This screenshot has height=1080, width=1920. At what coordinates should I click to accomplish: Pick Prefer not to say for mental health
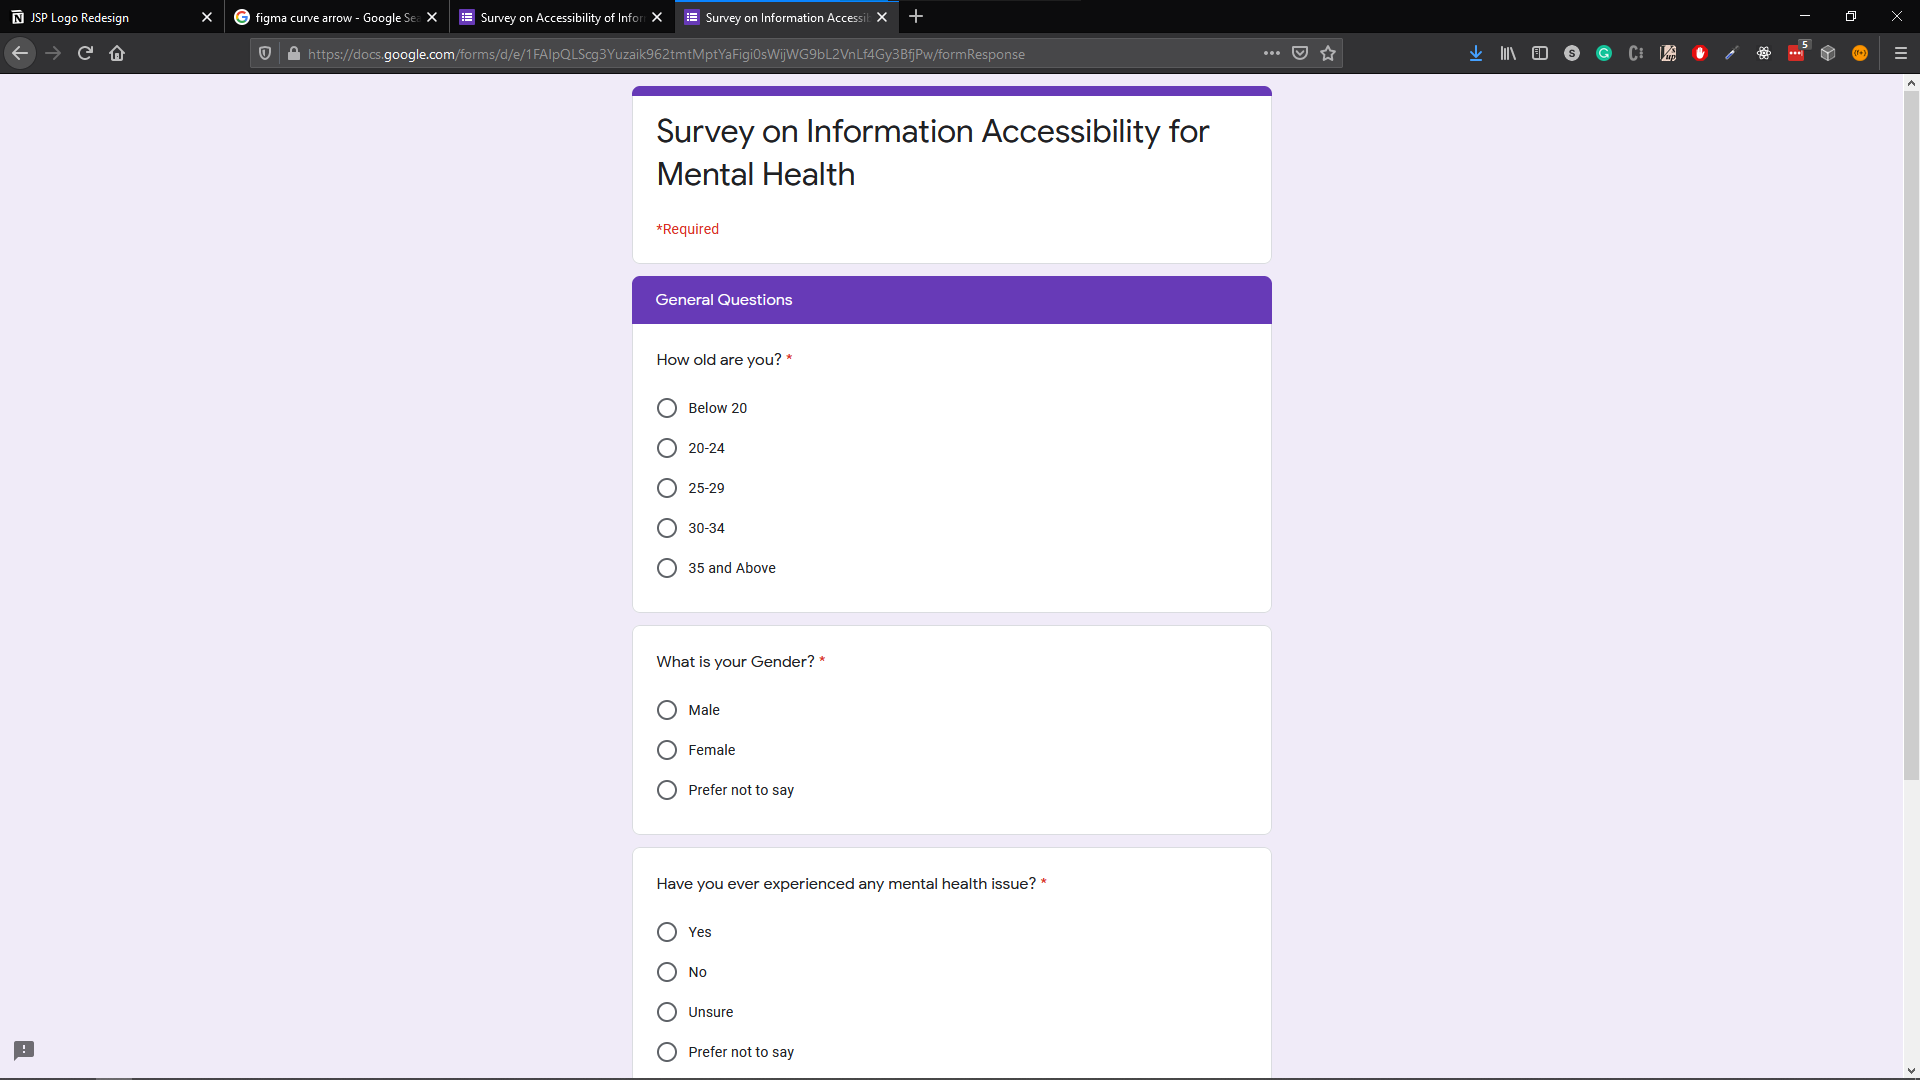click(667, 1052)
